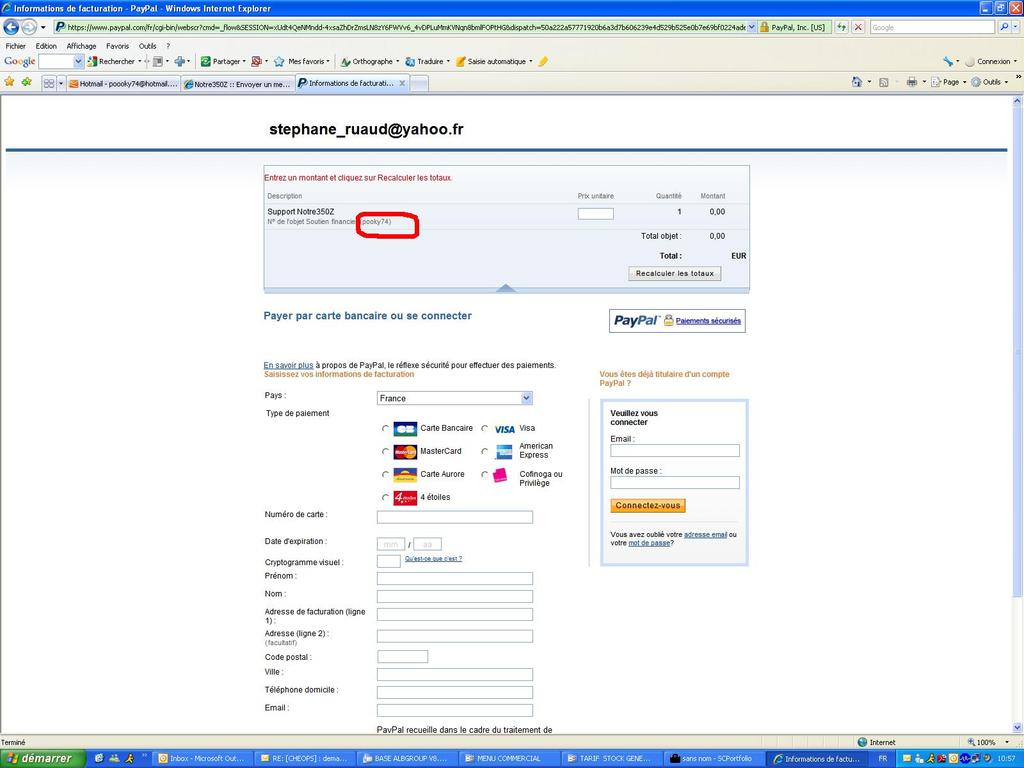Select the Carte Bancaire payment option

tap(386, 428)
